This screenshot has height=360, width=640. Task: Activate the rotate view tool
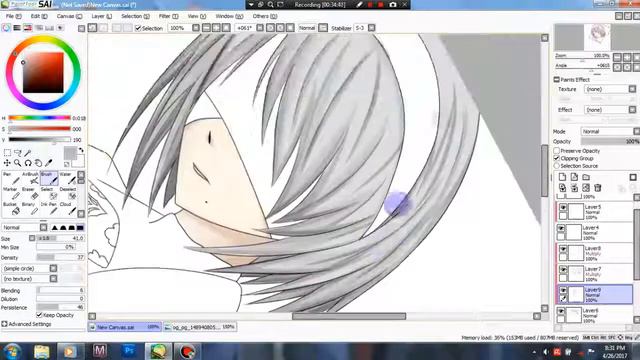tap(28, 163)
